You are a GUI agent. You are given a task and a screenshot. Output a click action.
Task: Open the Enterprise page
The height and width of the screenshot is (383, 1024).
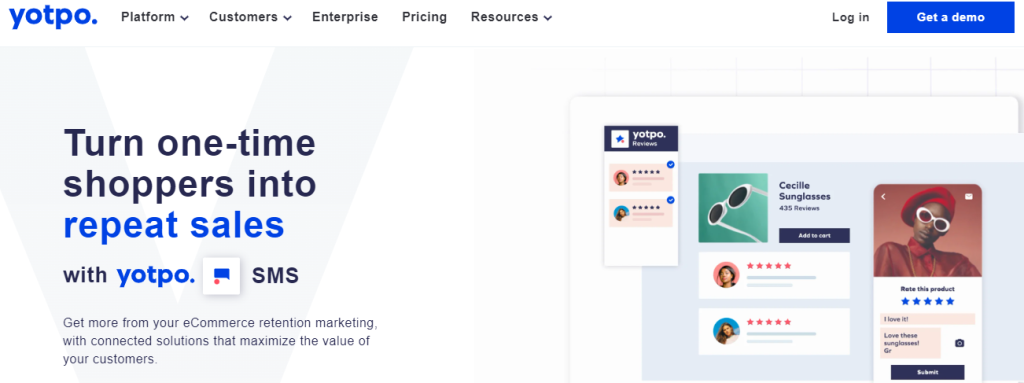[345, 17]
